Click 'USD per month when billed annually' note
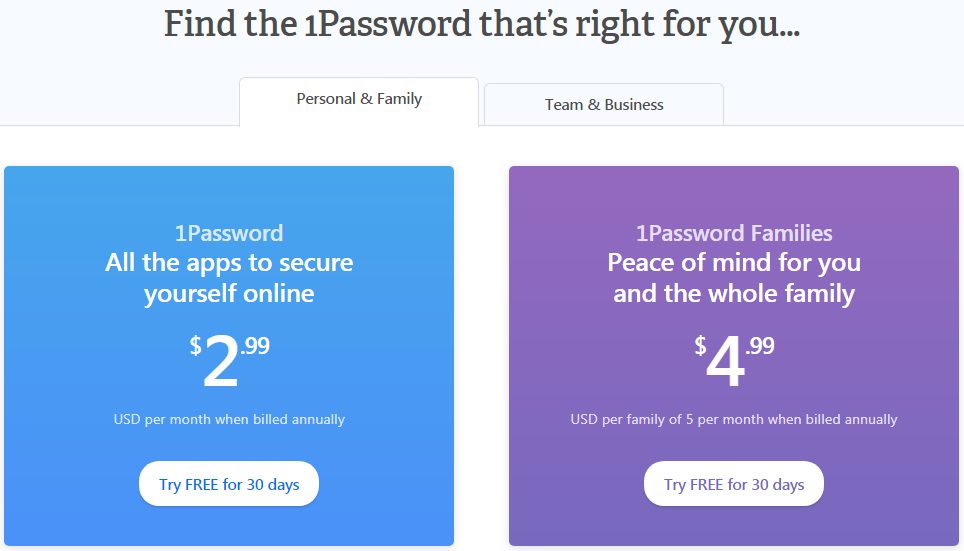This screenshot has width=964, height=551. pyautogui.click(x=229, y=419)
